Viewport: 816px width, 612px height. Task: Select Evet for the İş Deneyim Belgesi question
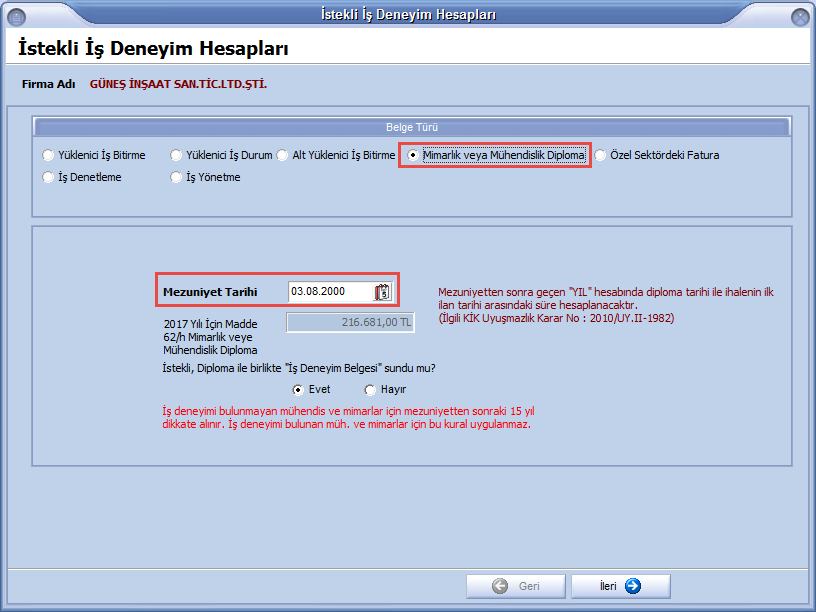tap(298, 390)
